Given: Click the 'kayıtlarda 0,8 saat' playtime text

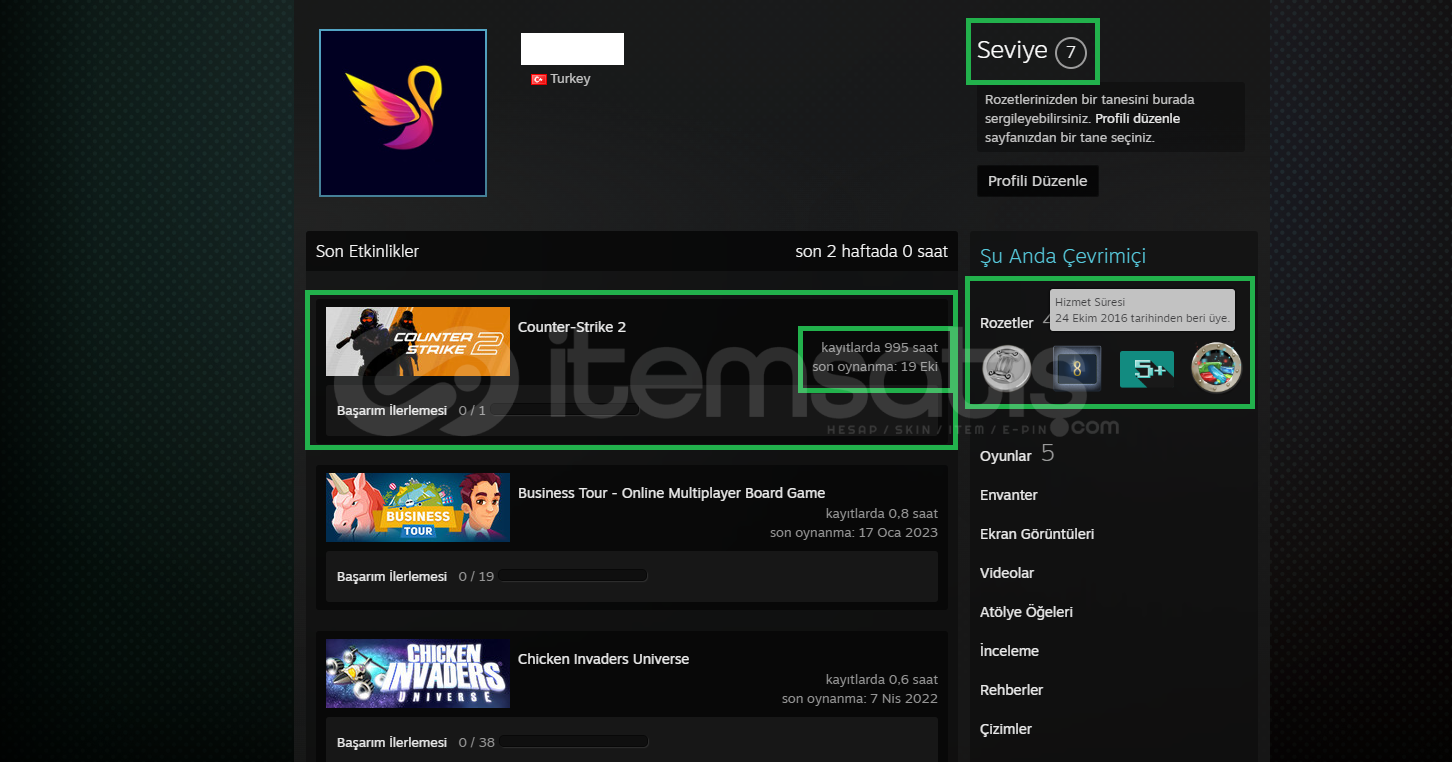Looking at the screenshot, I should click(x=882, y=514).
